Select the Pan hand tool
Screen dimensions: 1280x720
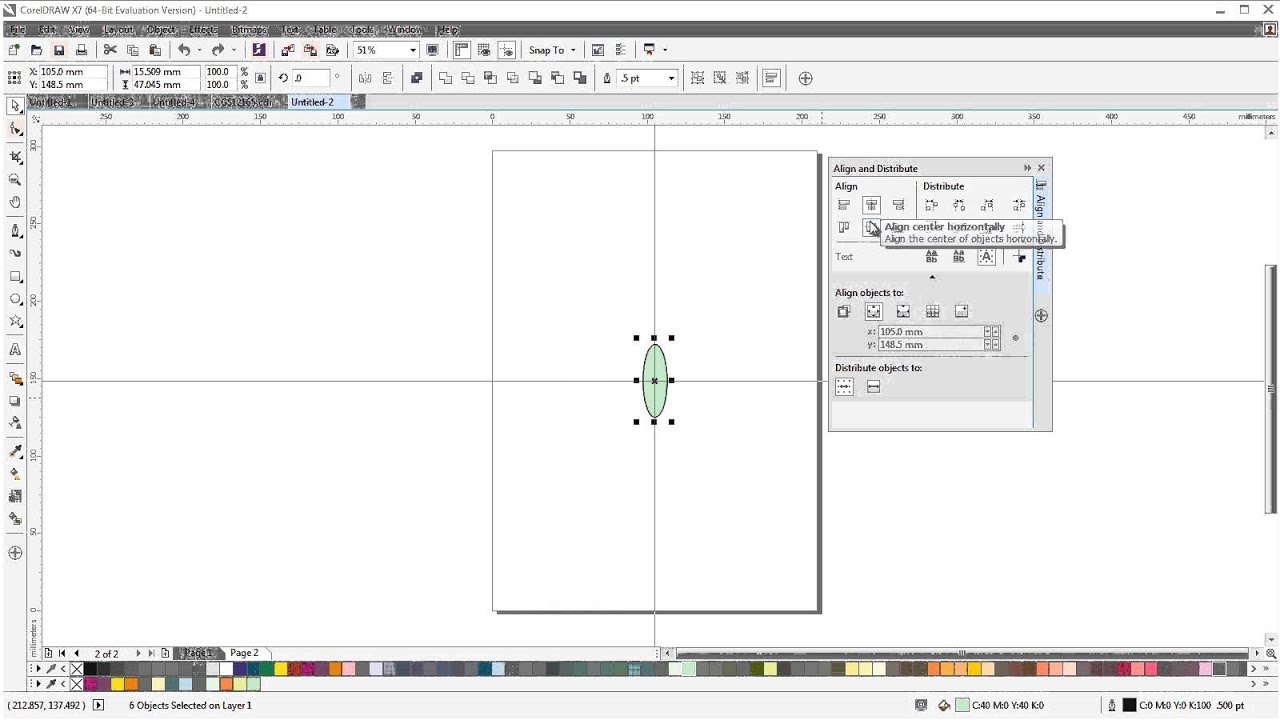(x=15, y=203)
